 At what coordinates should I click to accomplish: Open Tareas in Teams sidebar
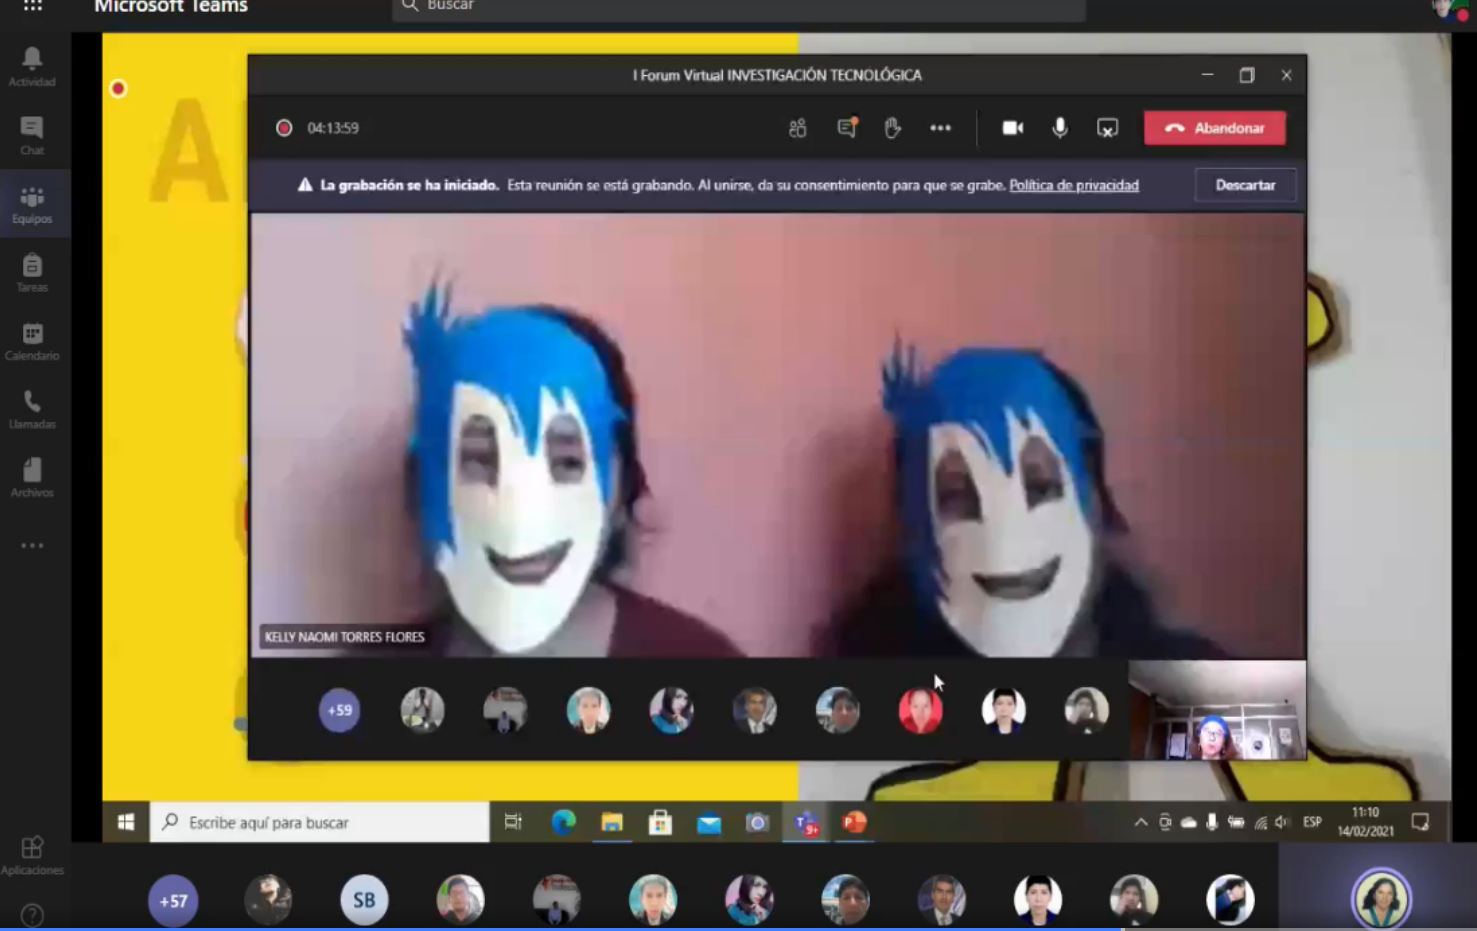pos(32,272)
